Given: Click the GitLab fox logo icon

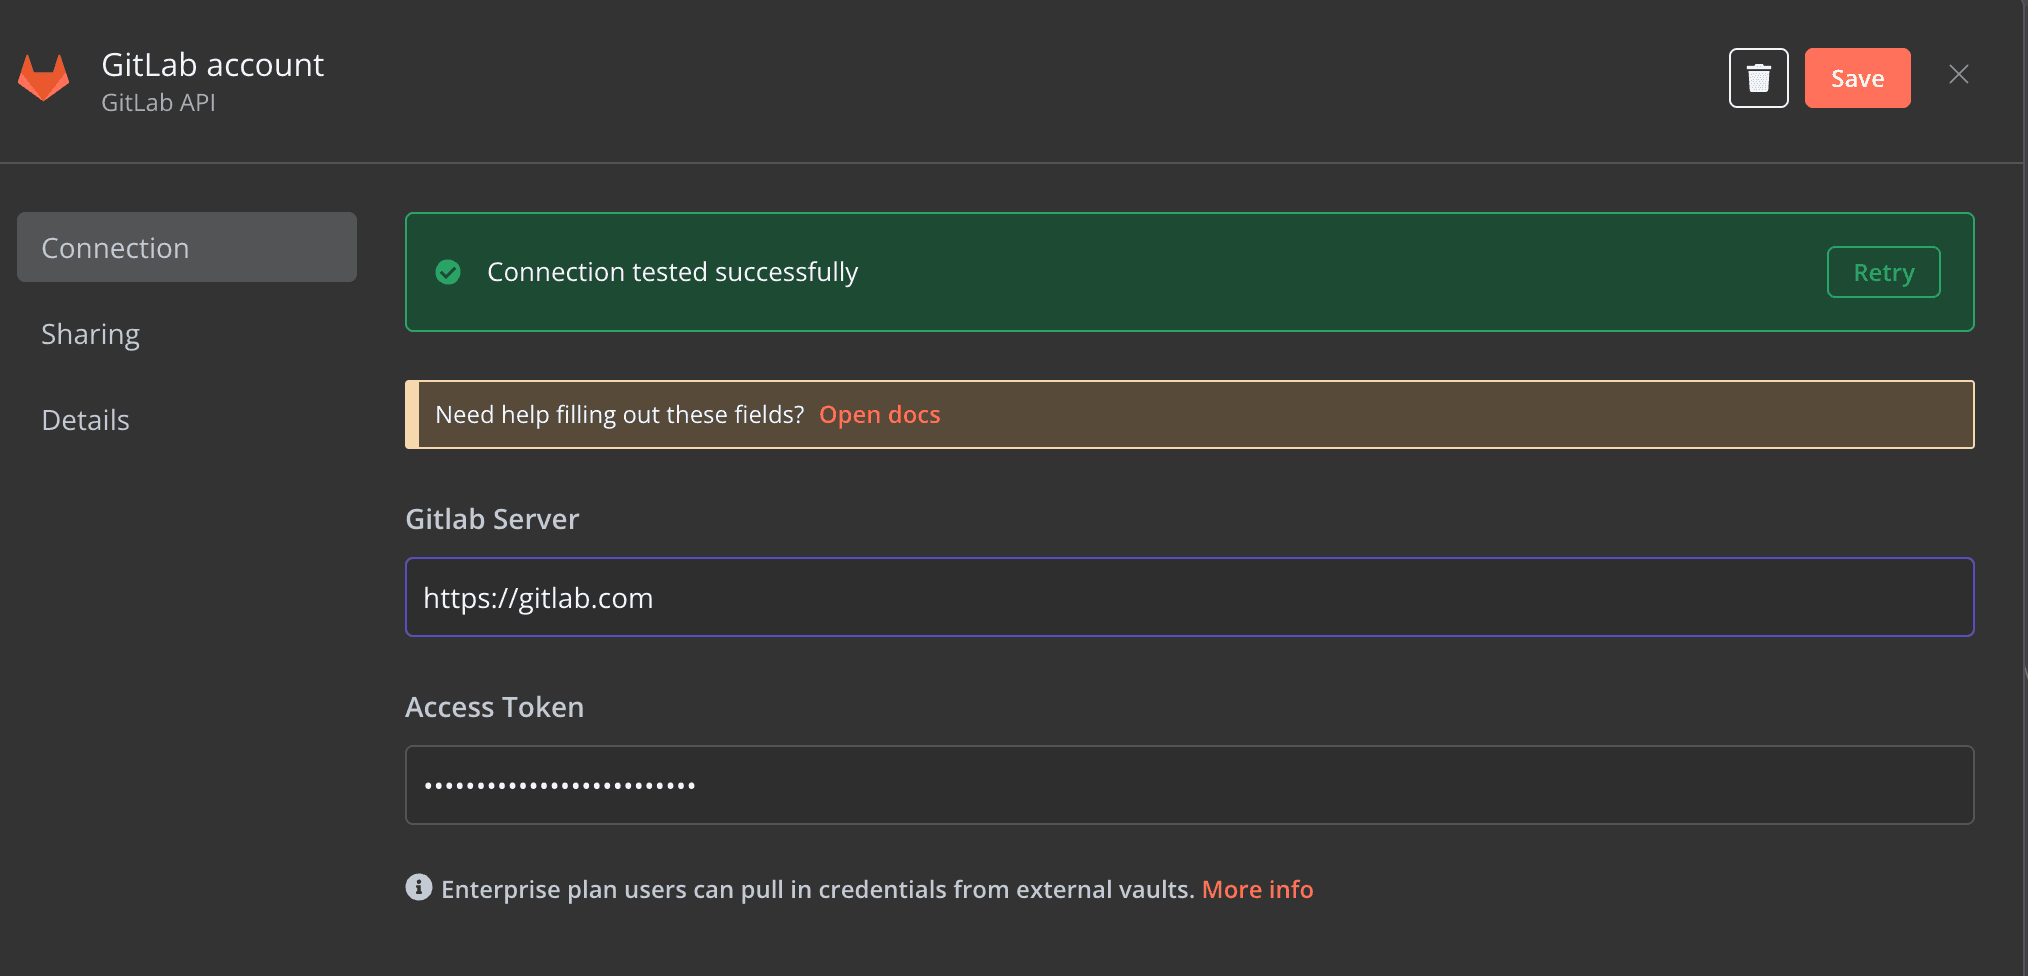Looking at the screenshot, I should click(x=44, y=77).
